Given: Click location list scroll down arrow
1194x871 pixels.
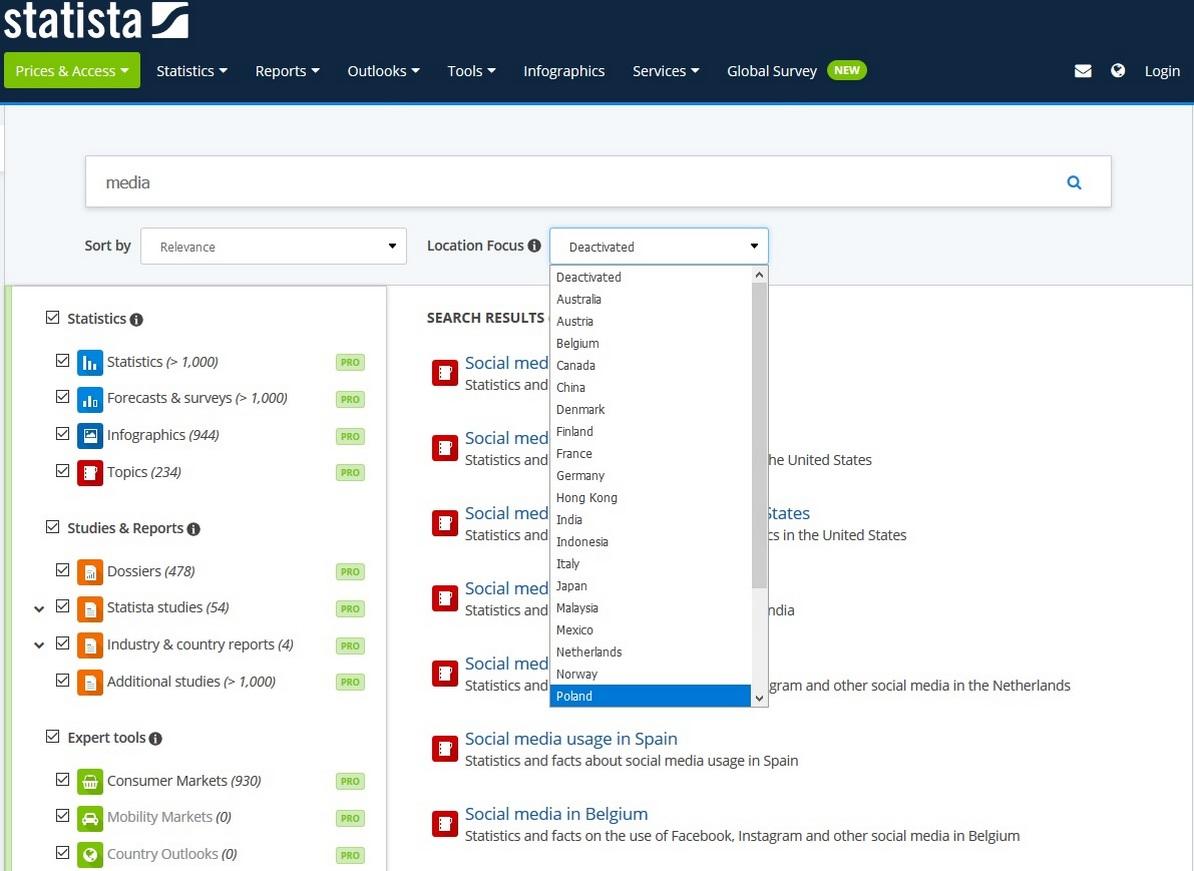Looking at the screenshot, I should [x=759, y=698].
